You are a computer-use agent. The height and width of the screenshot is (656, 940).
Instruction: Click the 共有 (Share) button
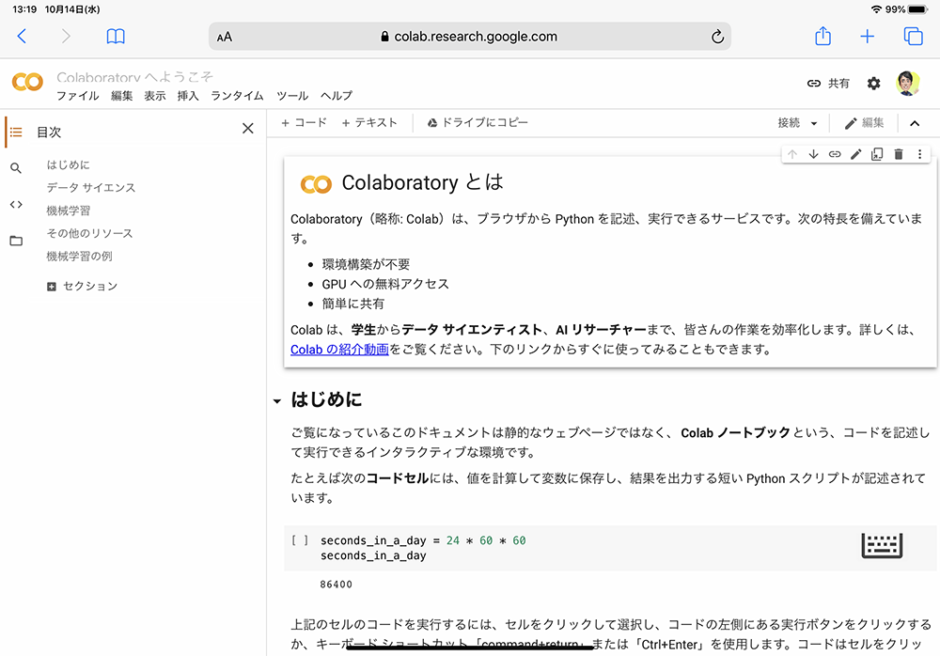click(x=829, y=84)
